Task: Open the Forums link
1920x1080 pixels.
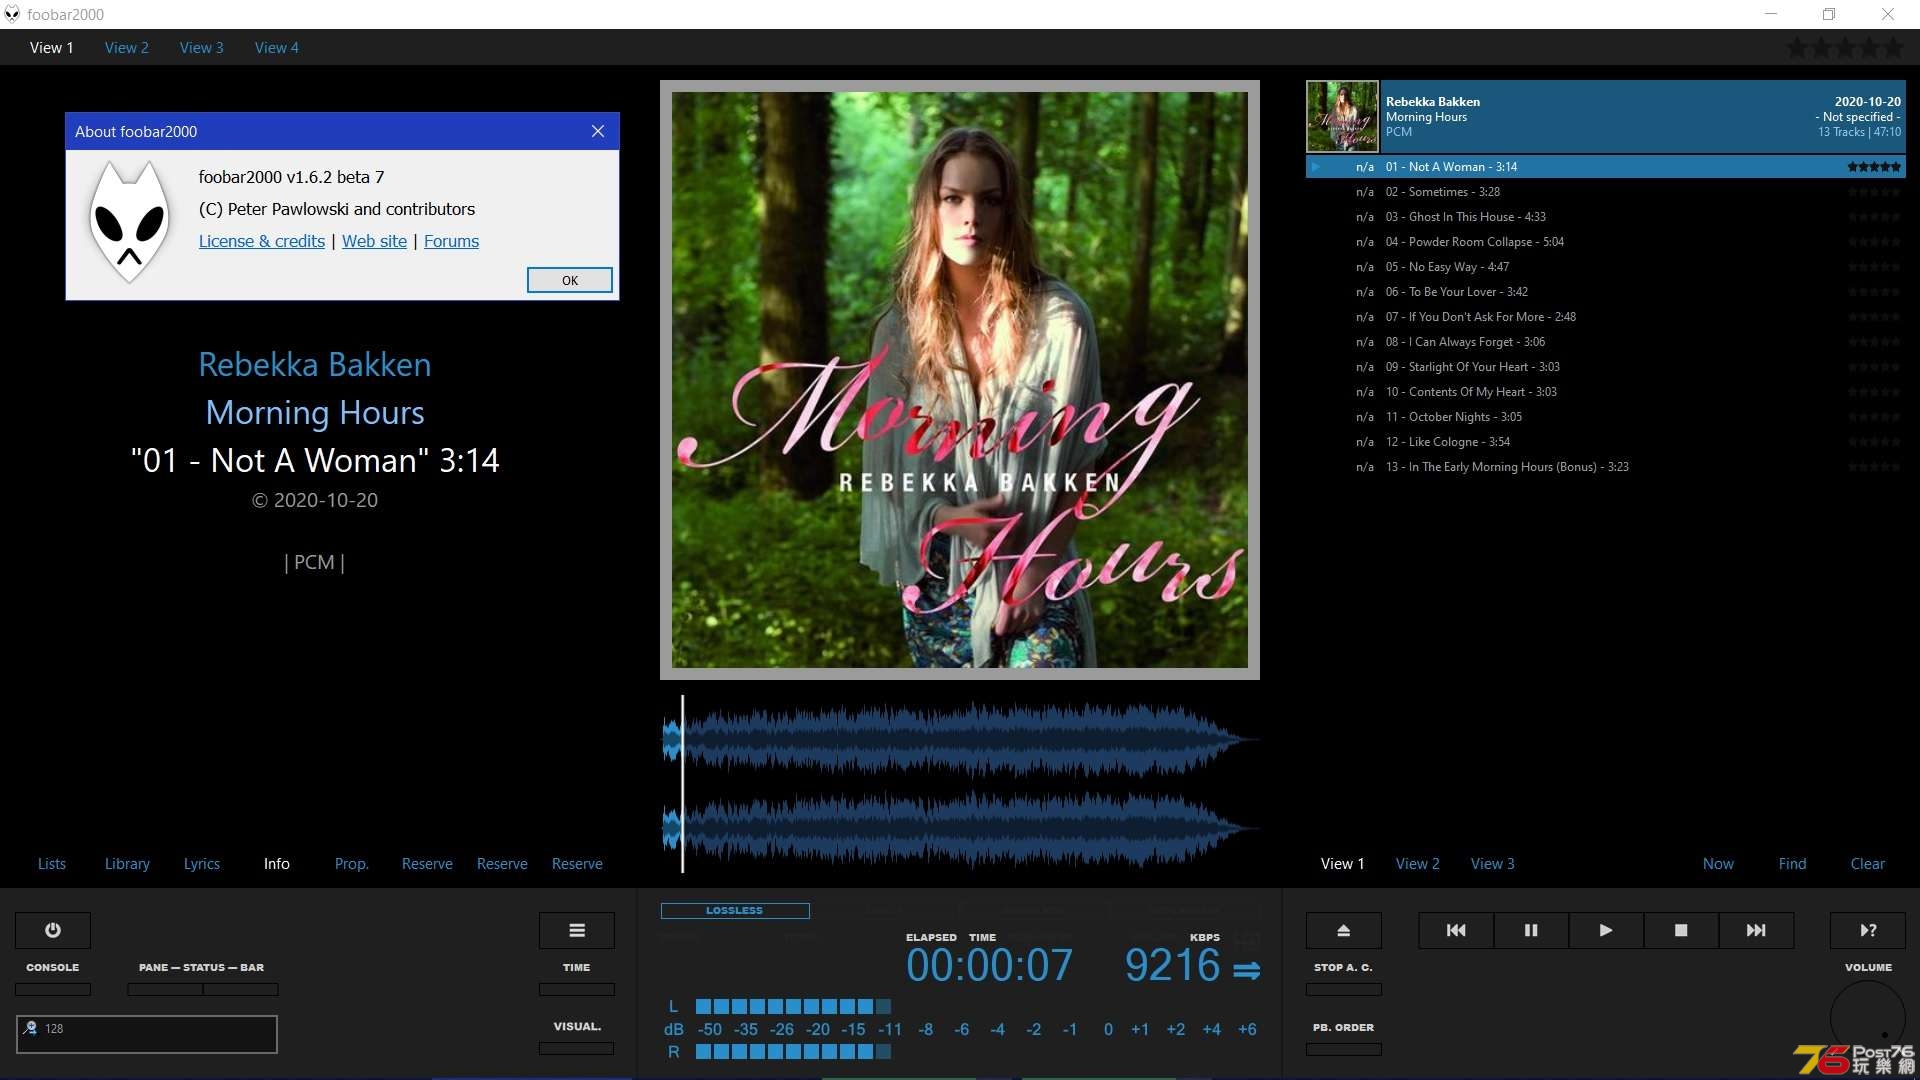Action: [452, 241]
